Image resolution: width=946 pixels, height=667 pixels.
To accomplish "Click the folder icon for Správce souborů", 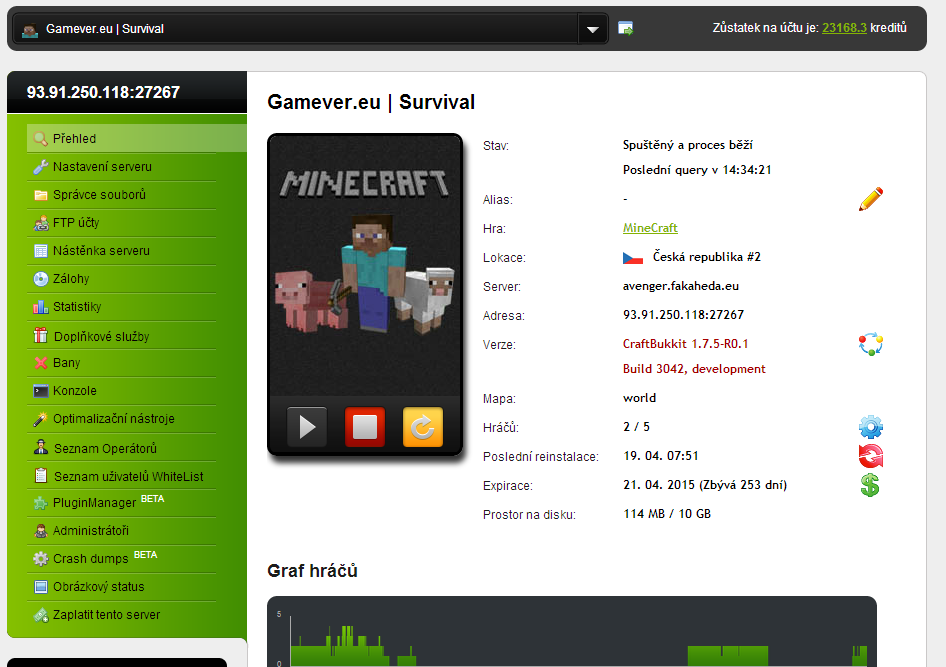I will 40,195.
